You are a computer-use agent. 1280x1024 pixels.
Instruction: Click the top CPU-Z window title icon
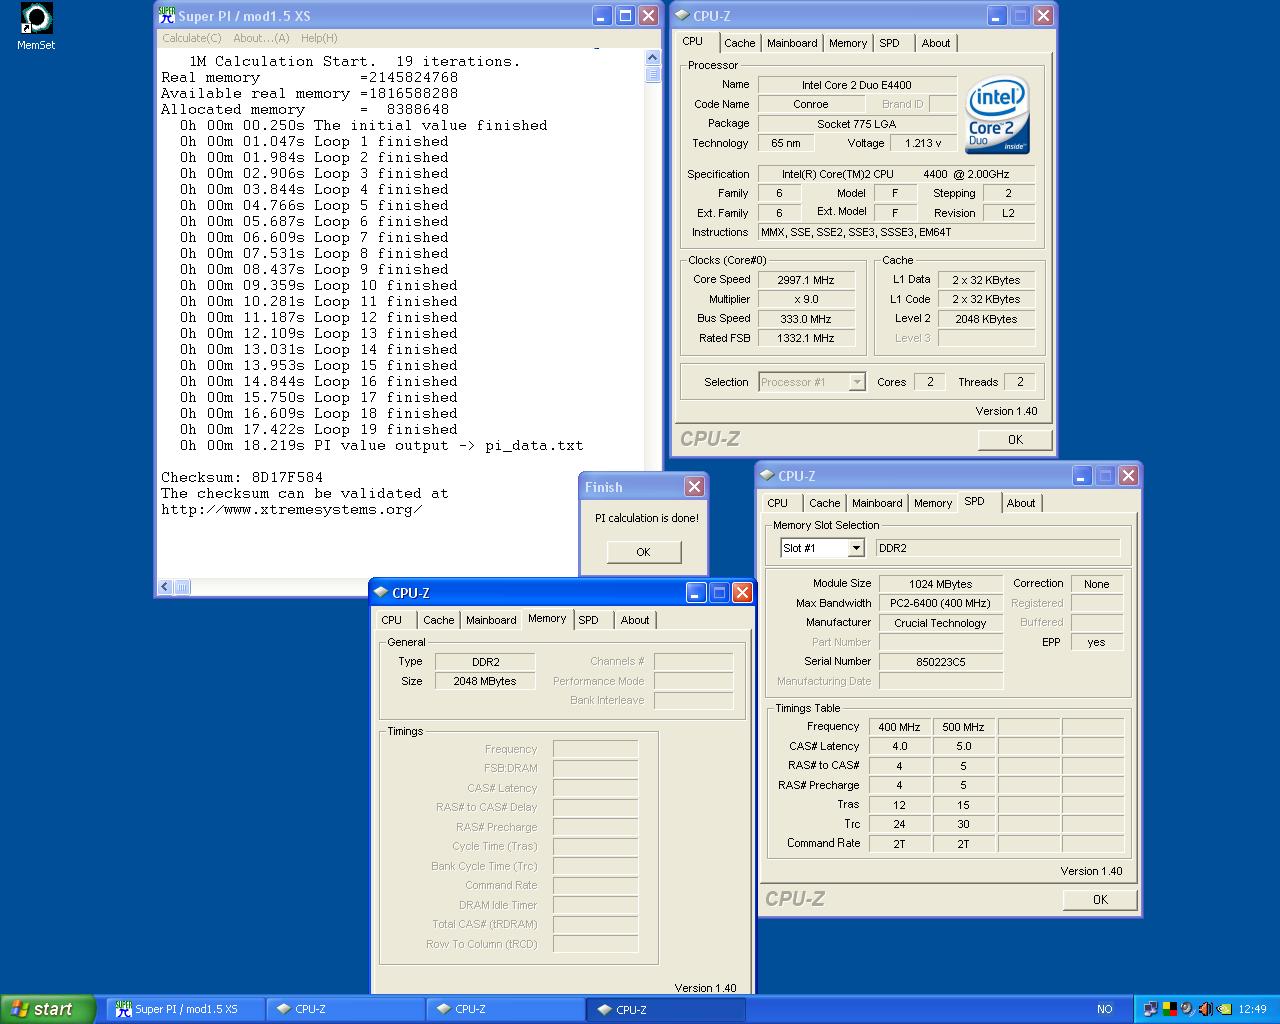pyautogui.click(x=681, y=16)
